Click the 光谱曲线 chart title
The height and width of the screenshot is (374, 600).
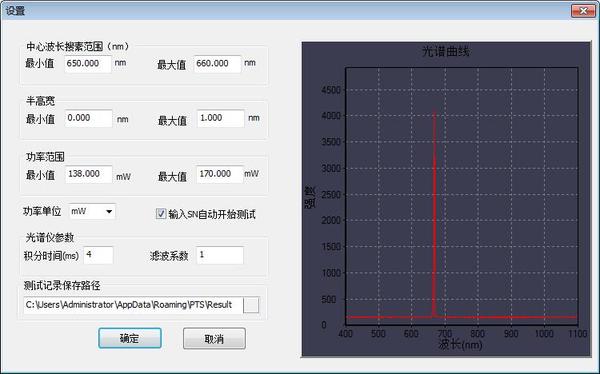(x=446, y=51)
